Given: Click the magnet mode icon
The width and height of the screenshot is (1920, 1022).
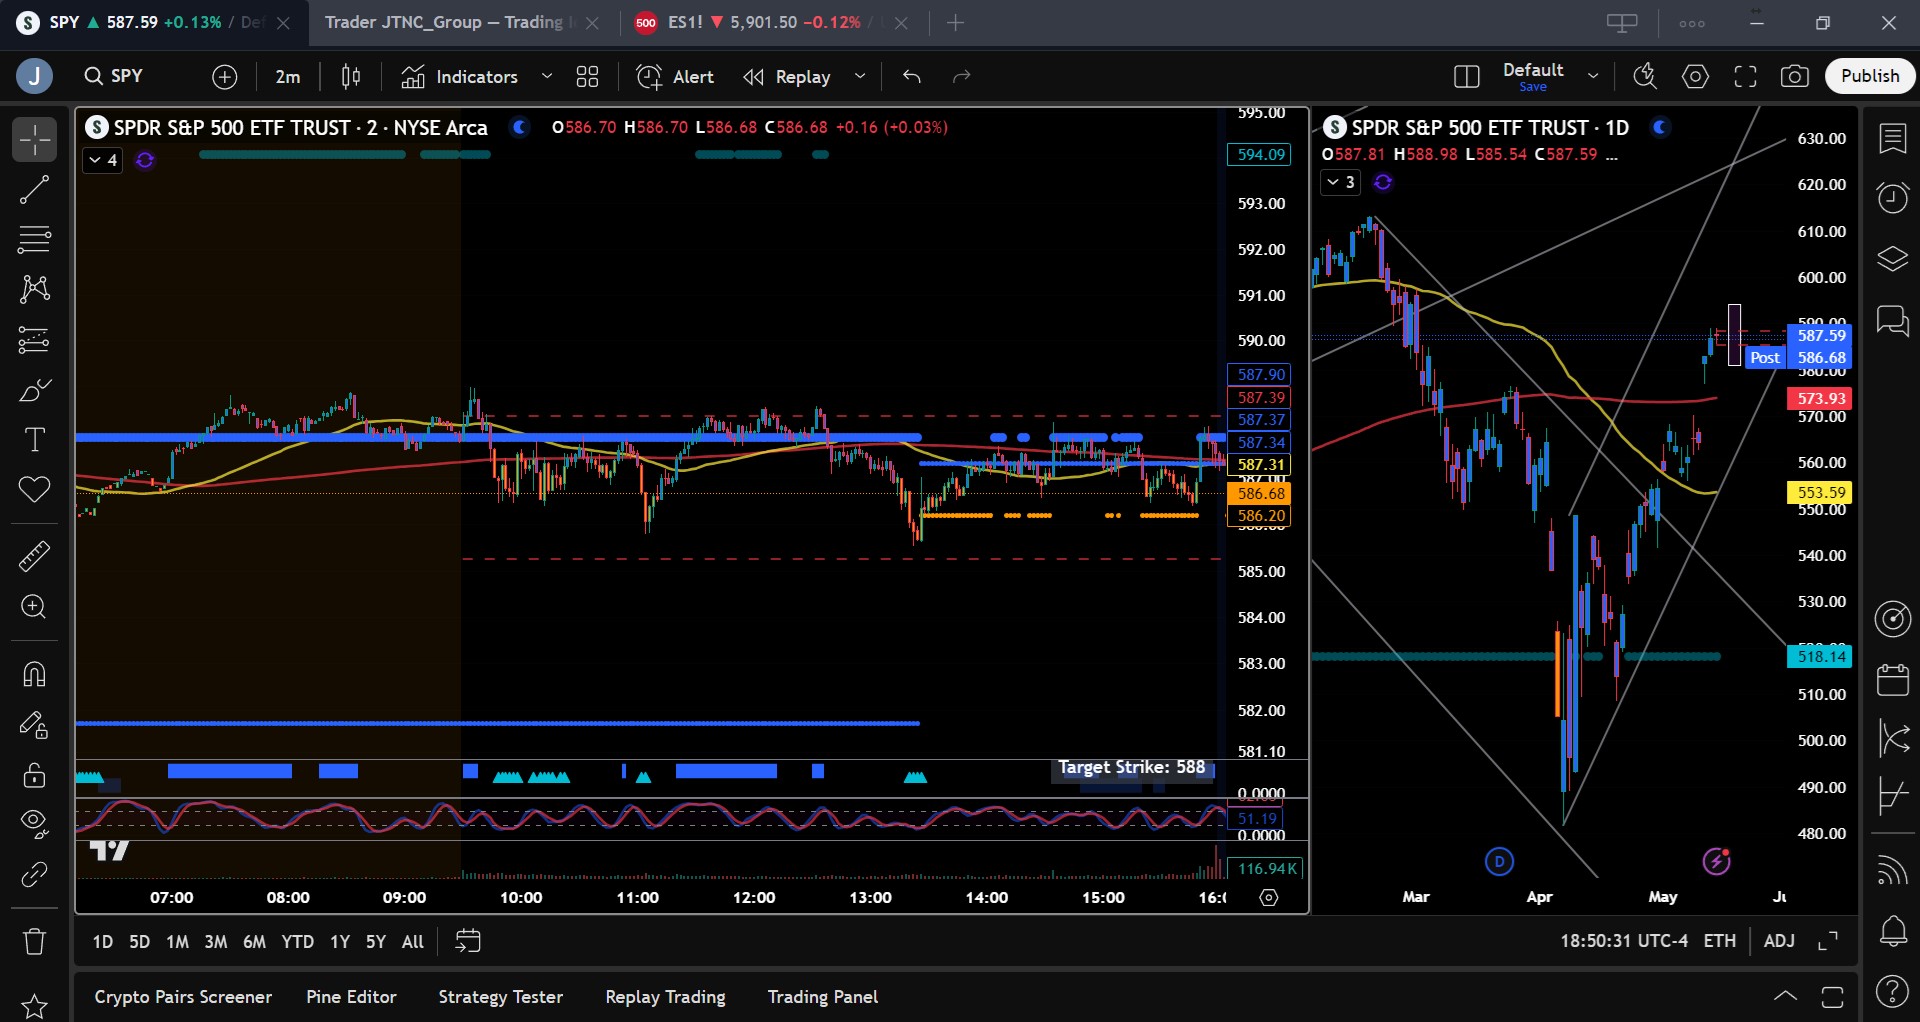Looking at the screenshot, I should [x=34, y=675].
